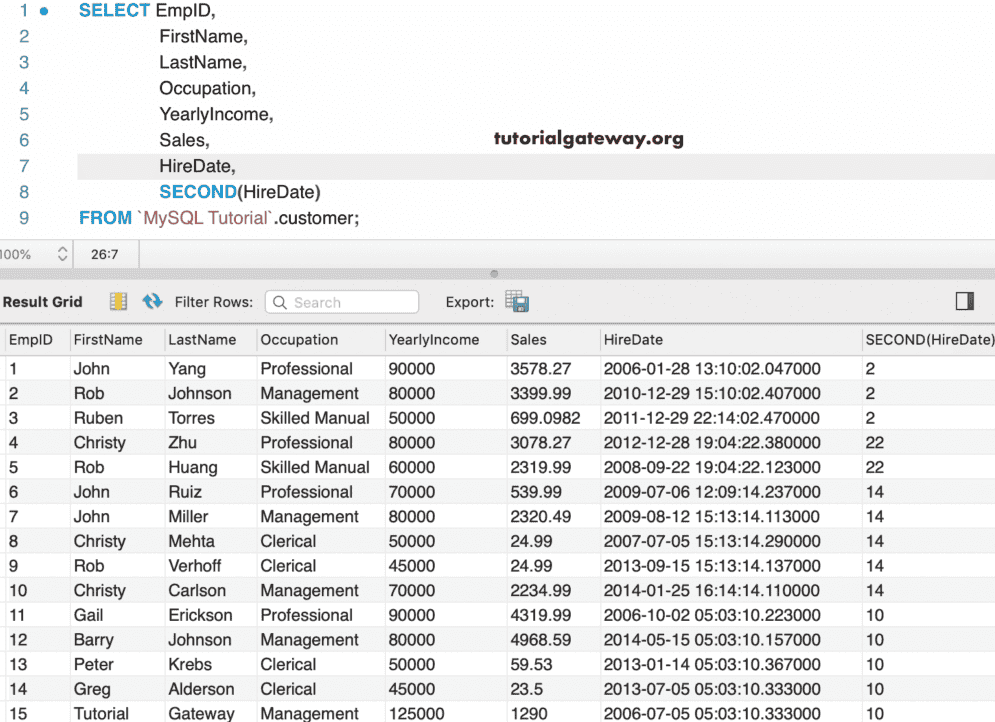This screenshot has width=995, height=722.
Task: Select cell 'Gail' in row 11
Action: click(x=88, y=615)
